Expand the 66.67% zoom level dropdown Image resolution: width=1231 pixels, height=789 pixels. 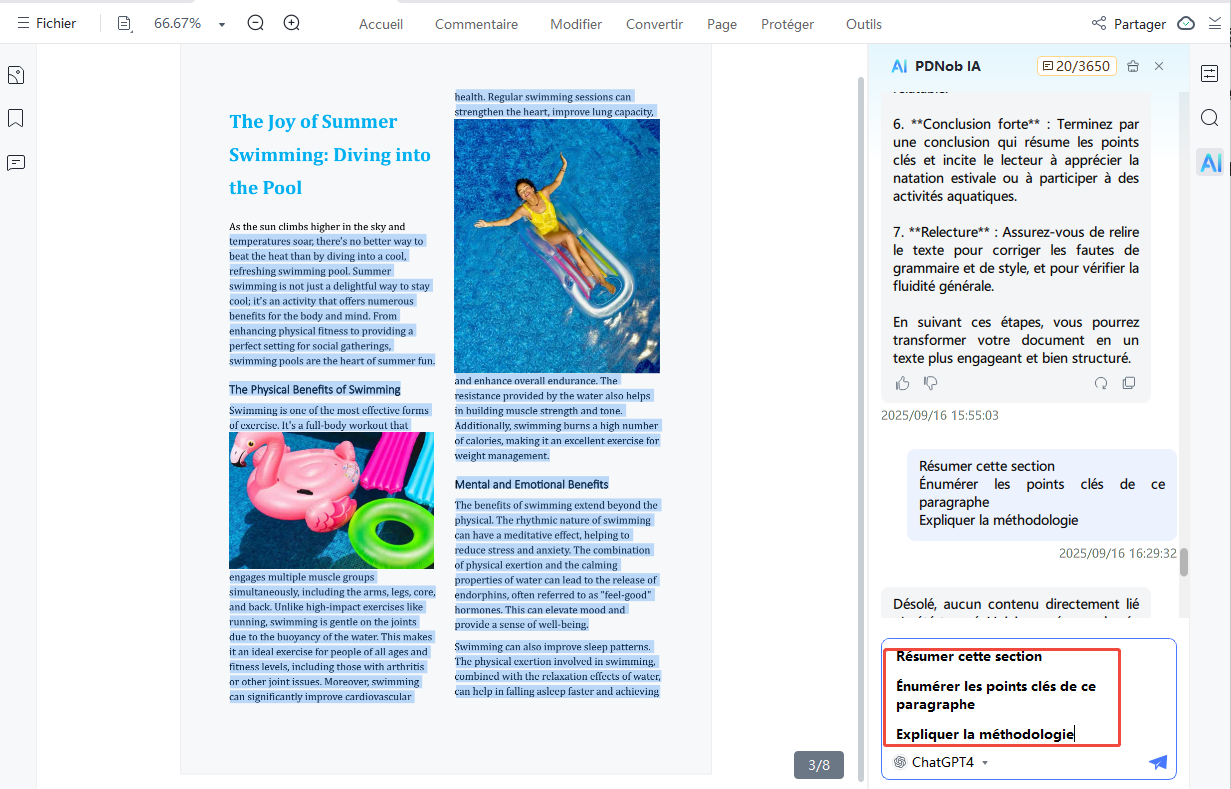[221, 24]
